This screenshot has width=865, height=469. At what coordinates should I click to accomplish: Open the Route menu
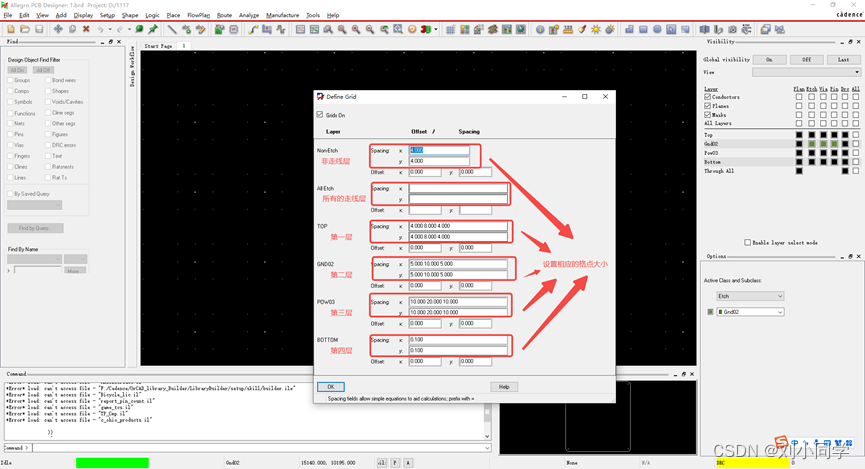[x=224, y=15]
